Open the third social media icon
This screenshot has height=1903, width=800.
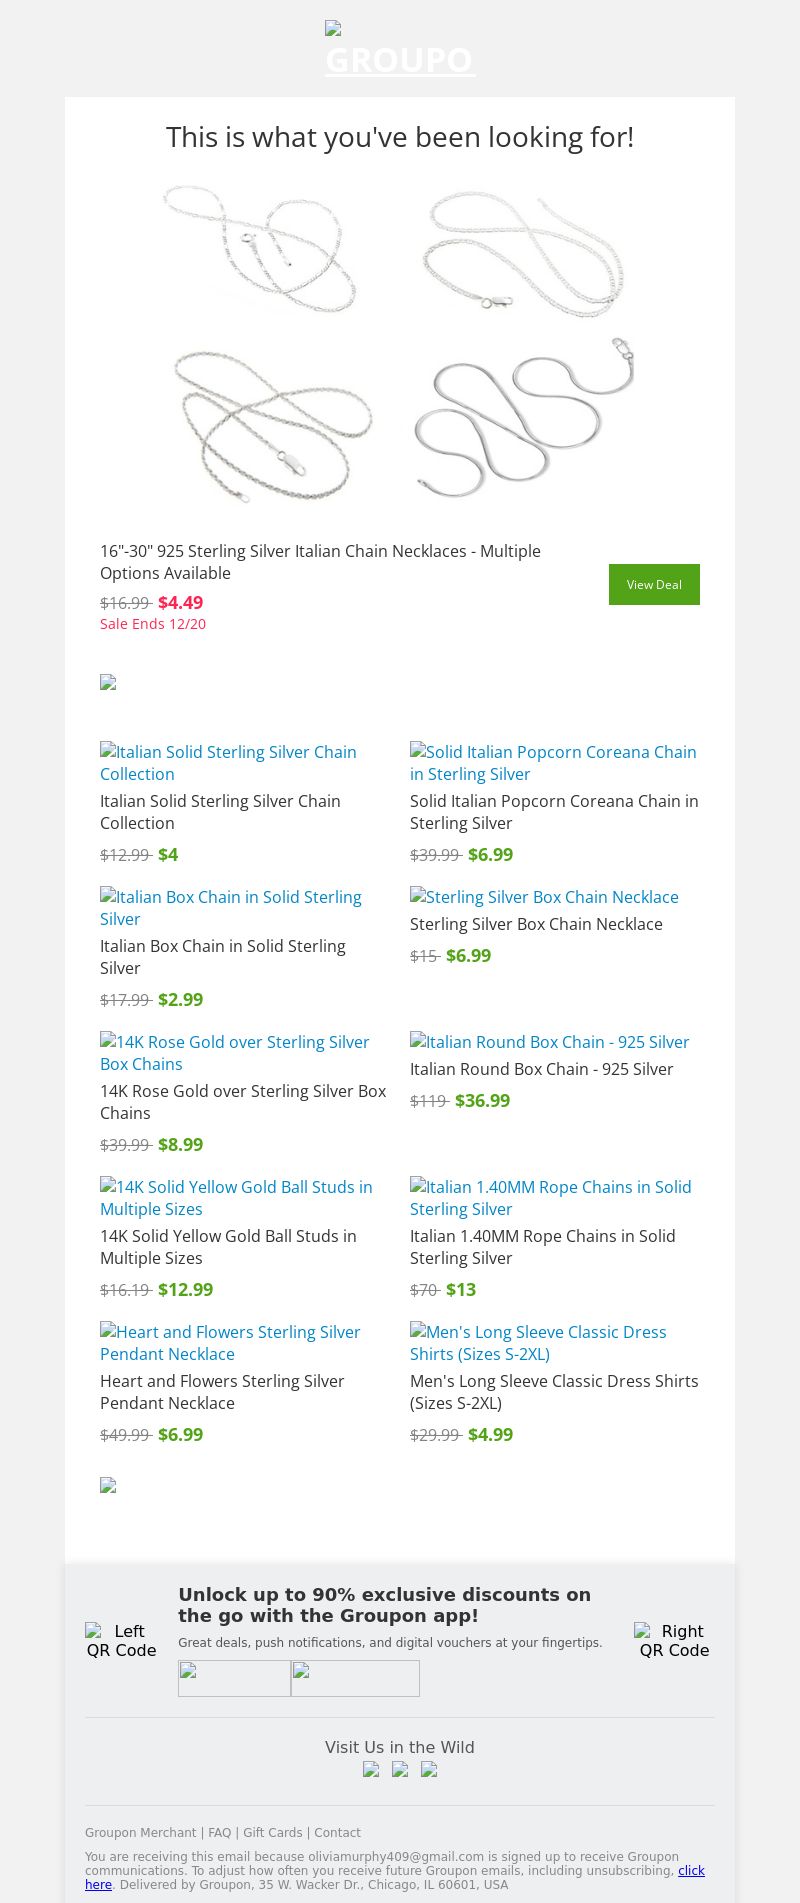[429, 1769]
